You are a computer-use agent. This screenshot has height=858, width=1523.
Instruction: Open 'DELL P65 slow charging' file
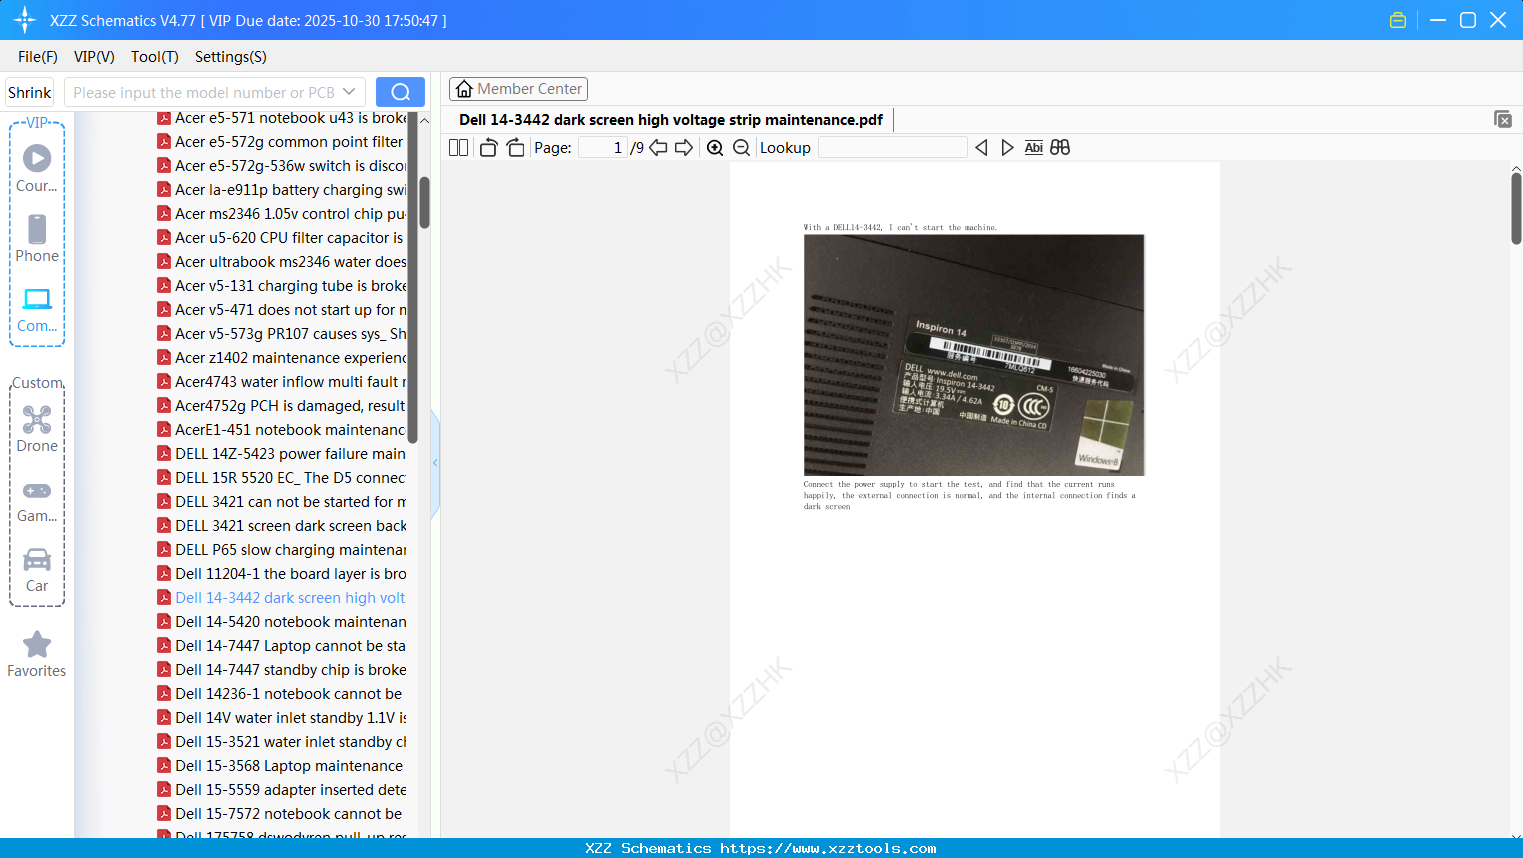pyautogui.click(x=282, y=550)
